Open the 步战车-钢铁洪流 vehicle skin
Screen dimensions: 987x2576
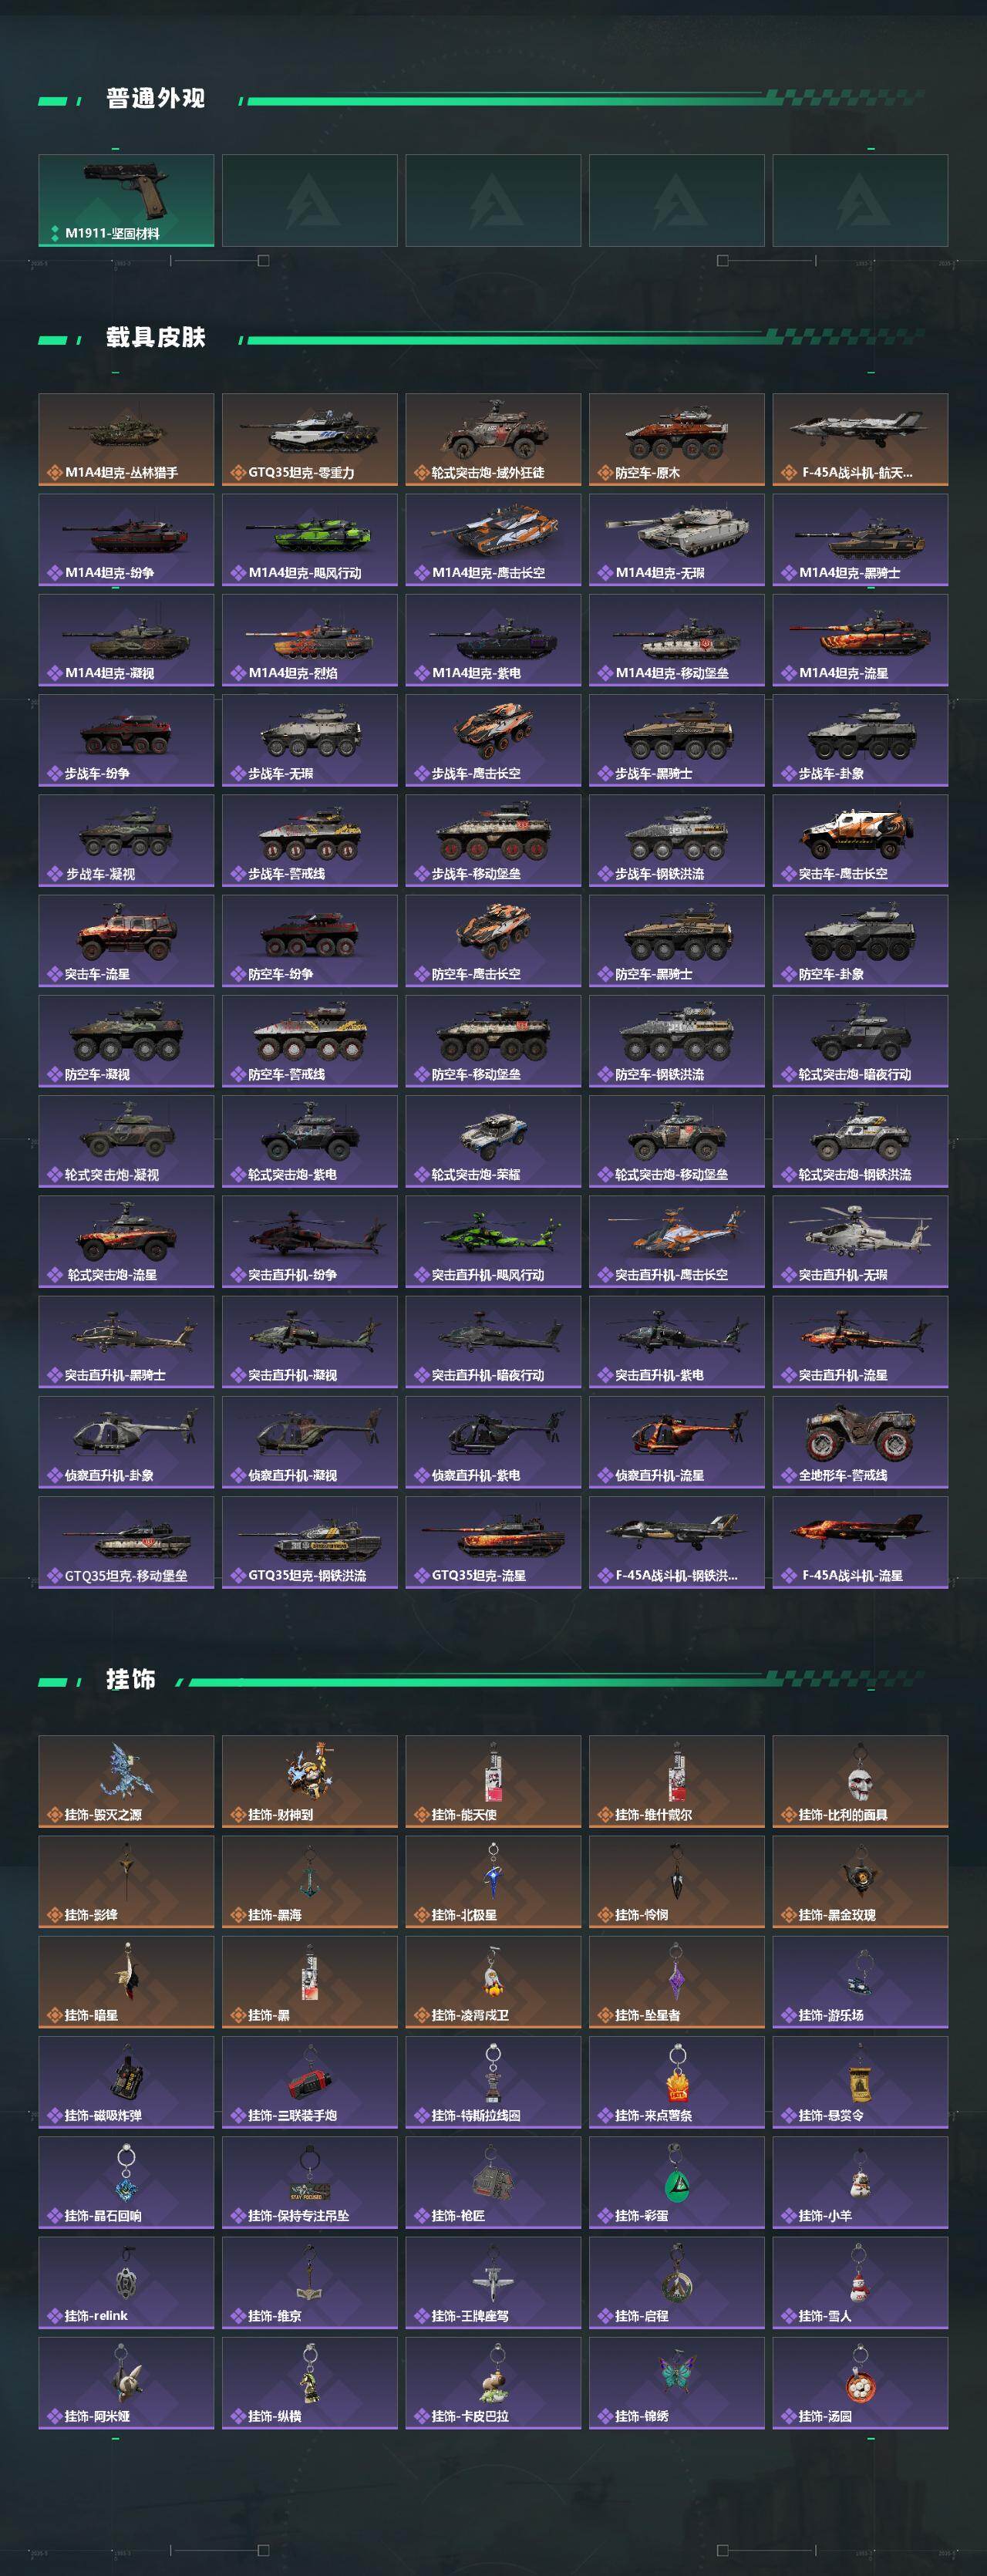click(677, 841)
